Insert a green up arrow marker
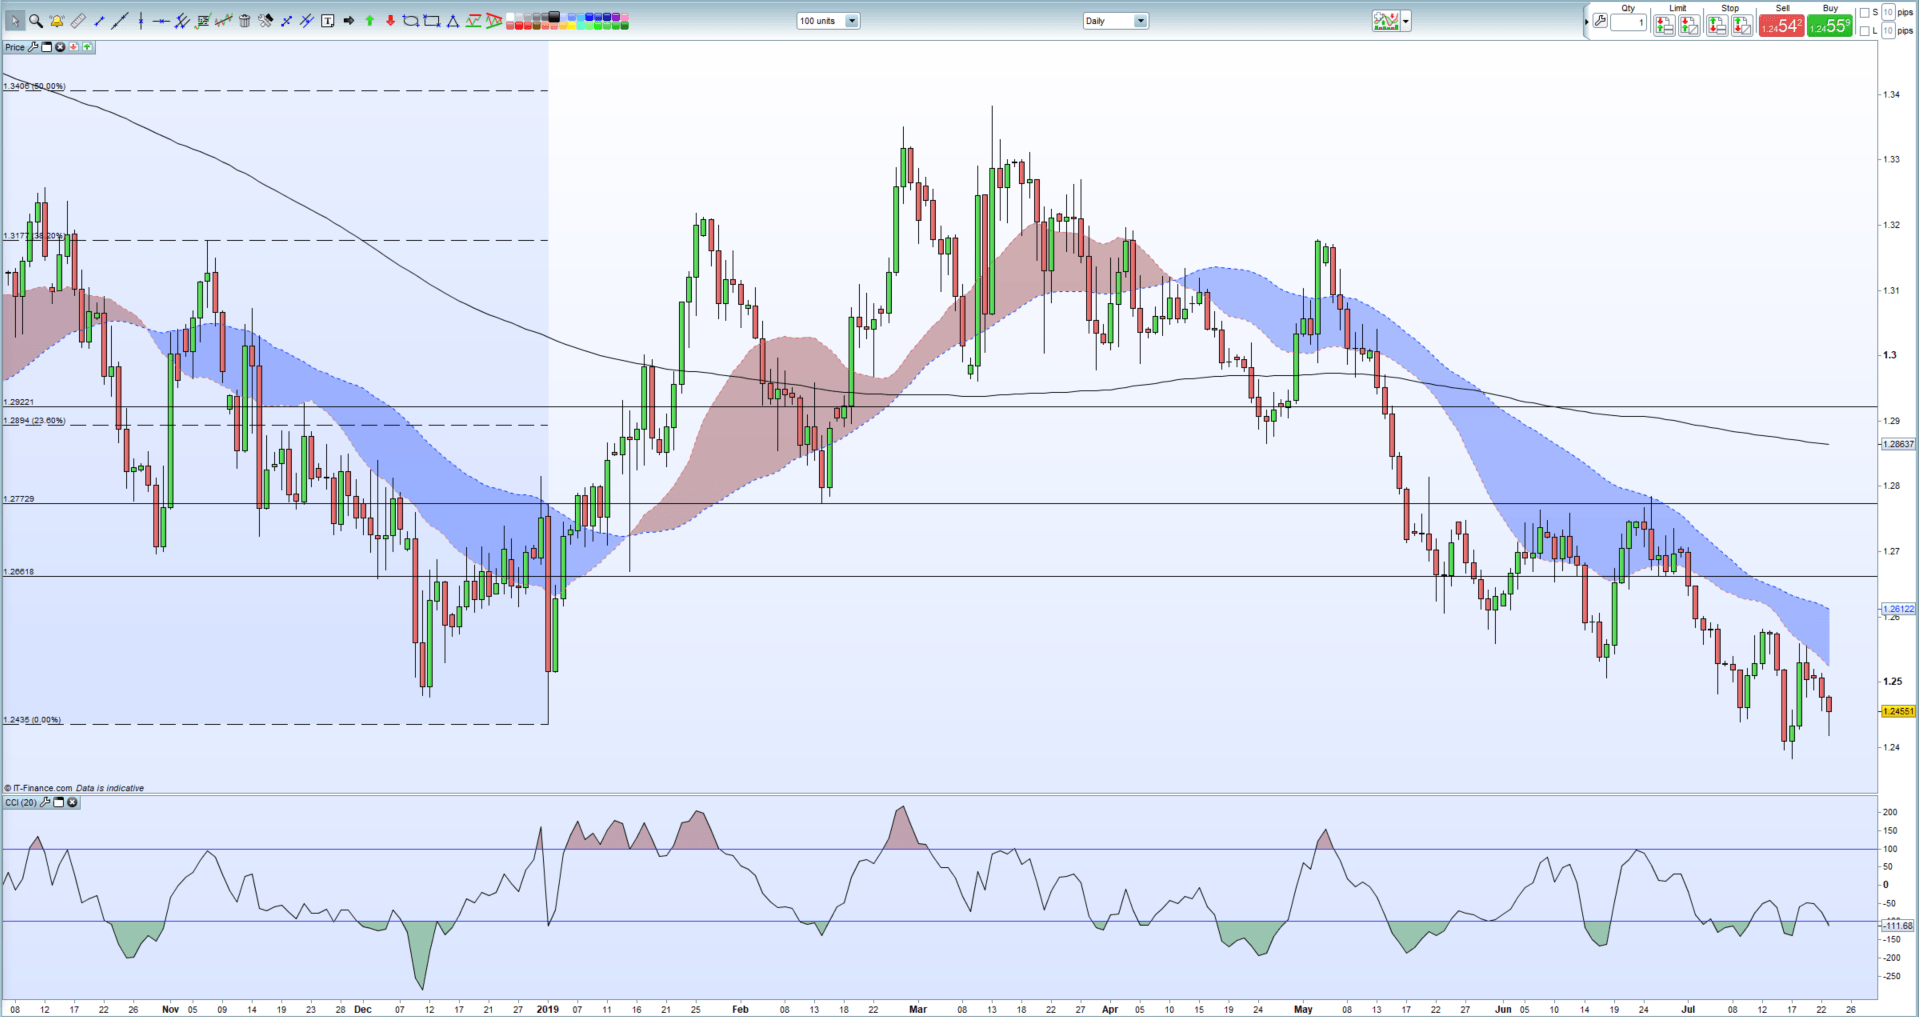 tap(369, 21)
